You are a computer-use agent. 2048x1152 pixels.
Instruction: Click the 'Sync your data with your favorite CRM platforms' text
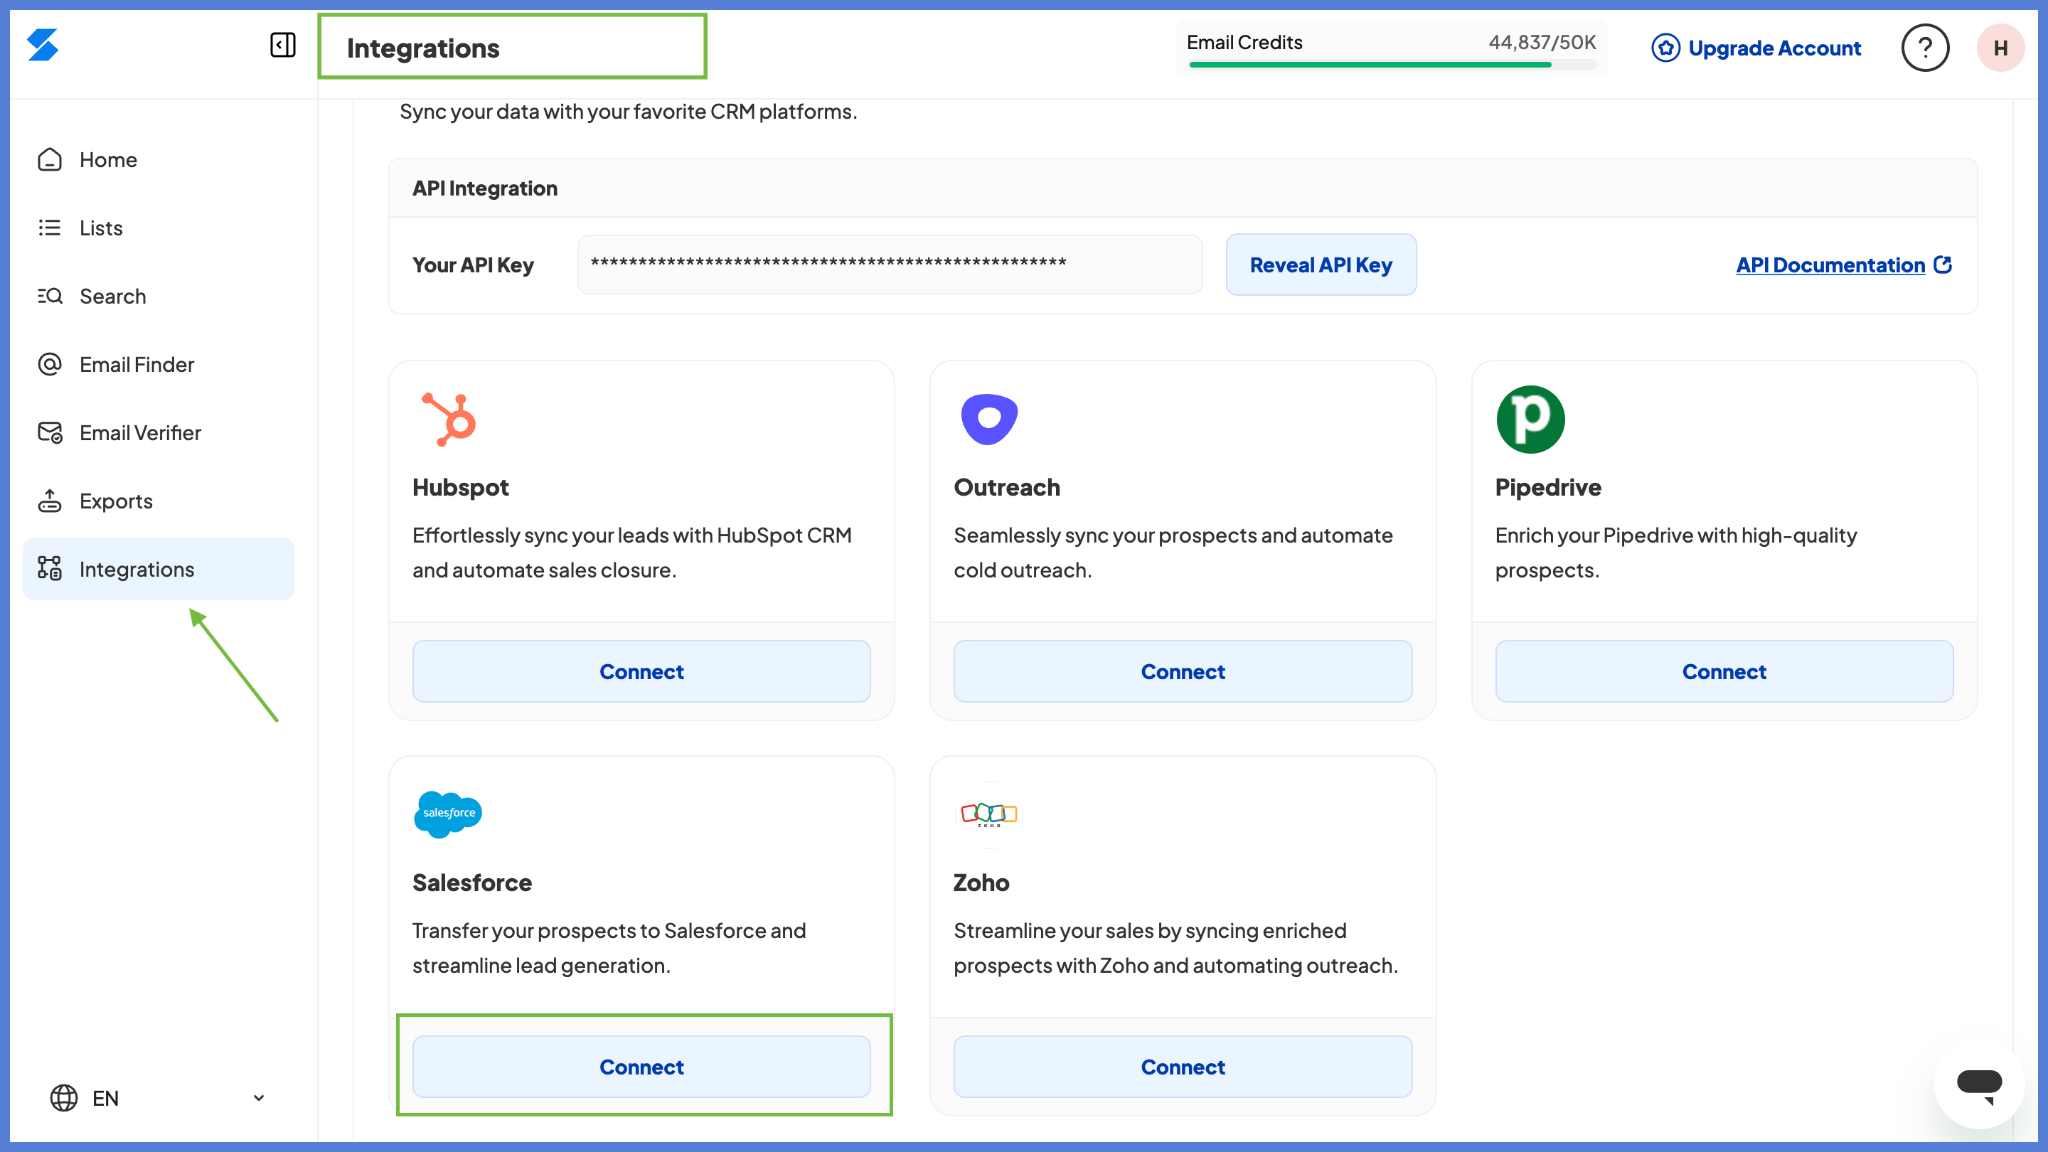[628, 111]
